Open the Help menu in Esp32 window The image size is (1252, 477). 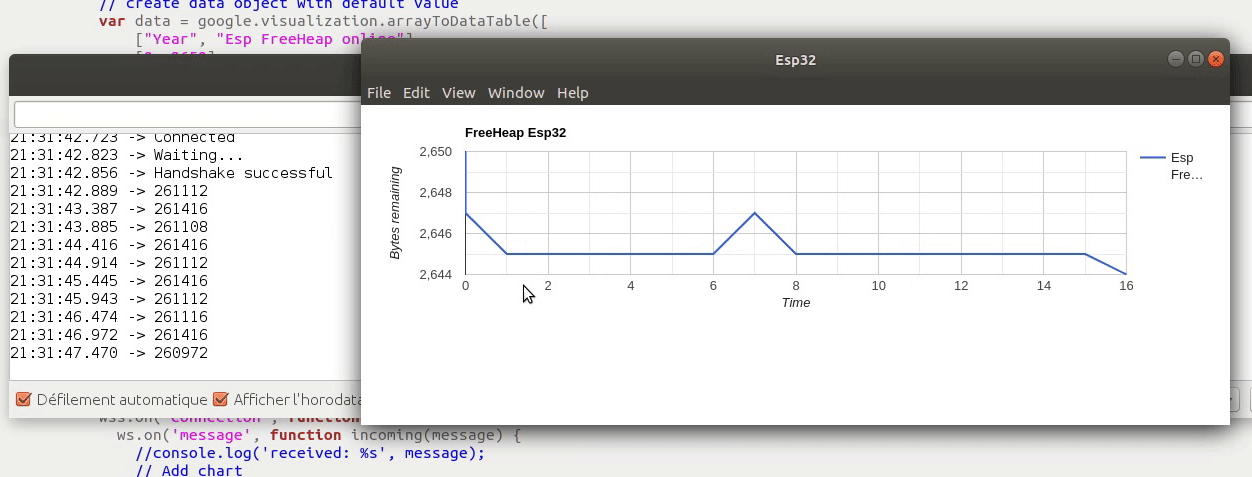(573, 92)
